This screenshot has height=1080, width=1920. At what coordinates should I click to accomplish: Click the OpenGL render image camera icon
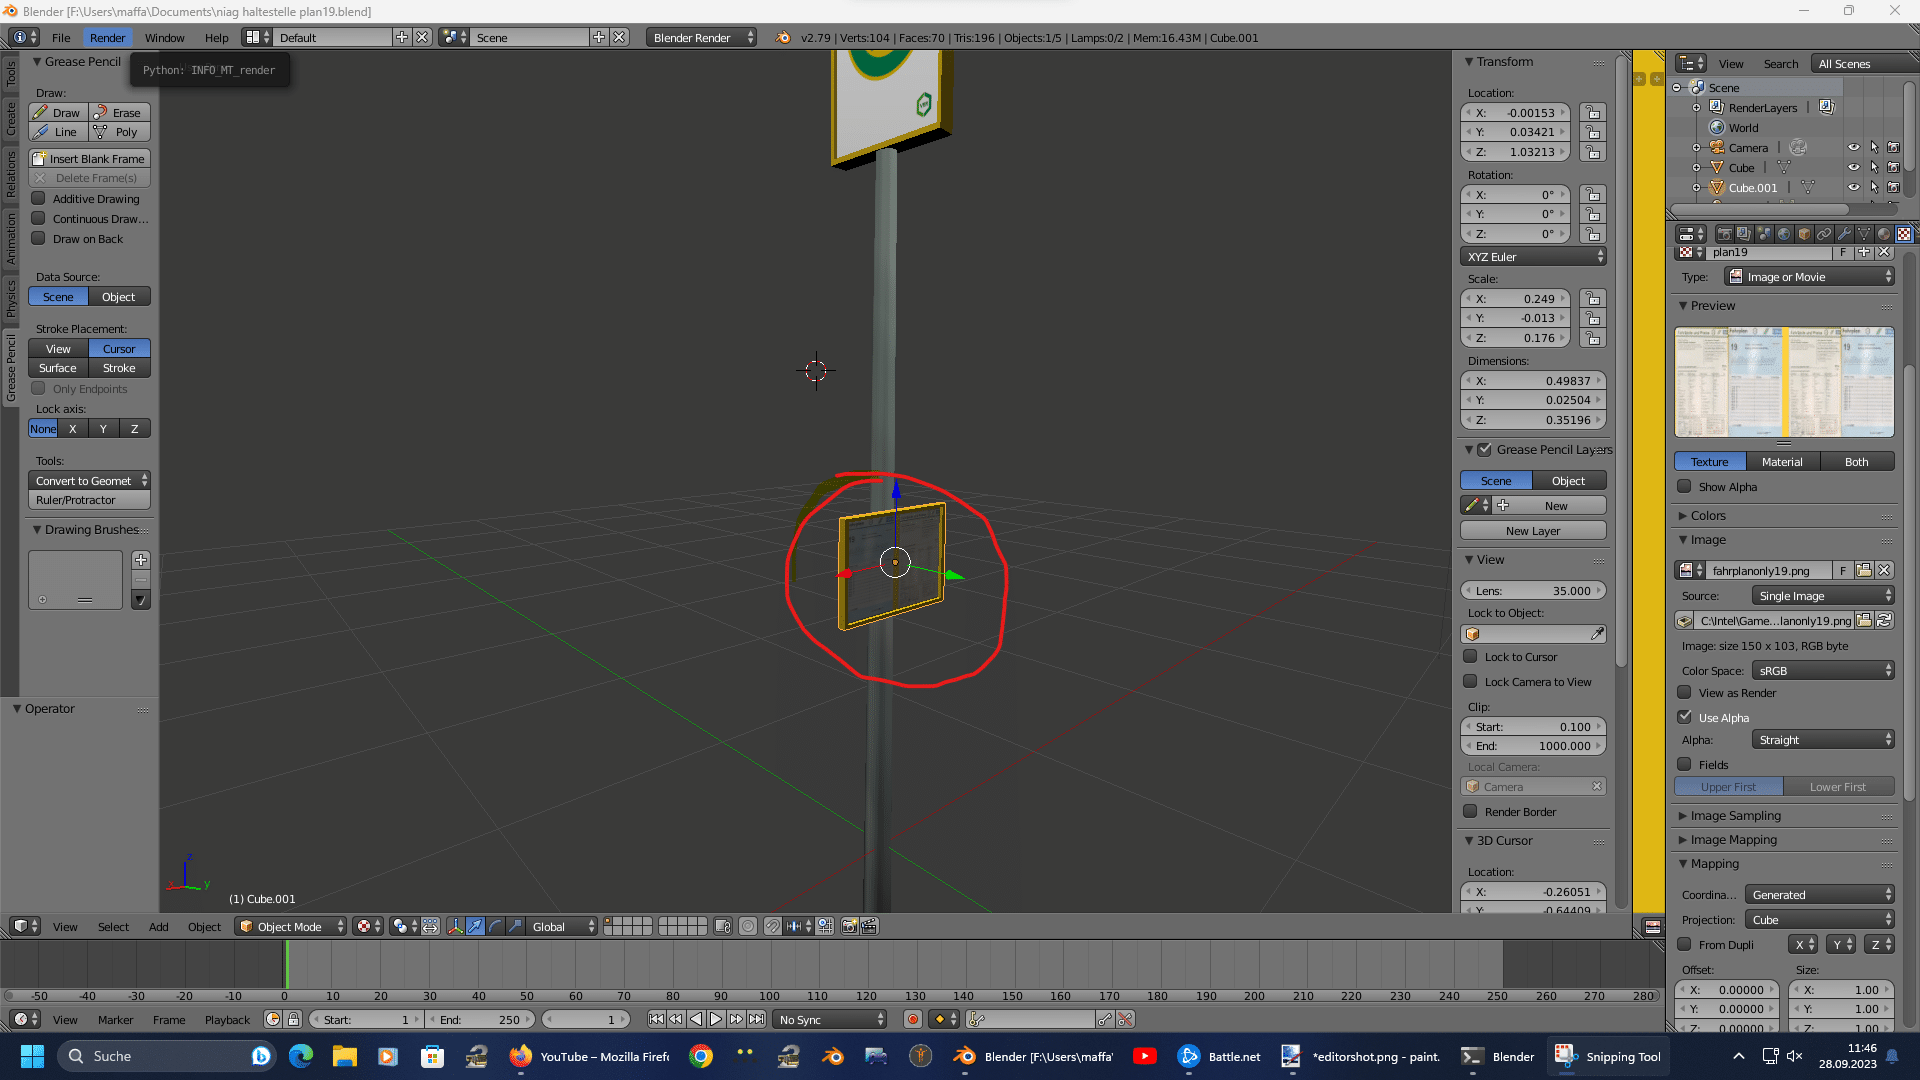click(849, 926)
